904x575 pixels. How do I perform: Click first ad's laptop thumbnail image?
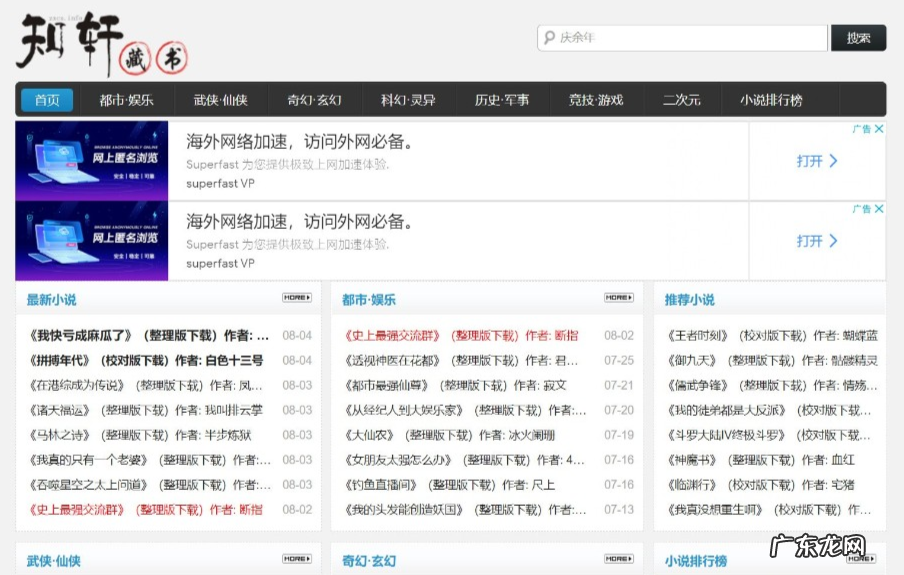tap(92, 161)
